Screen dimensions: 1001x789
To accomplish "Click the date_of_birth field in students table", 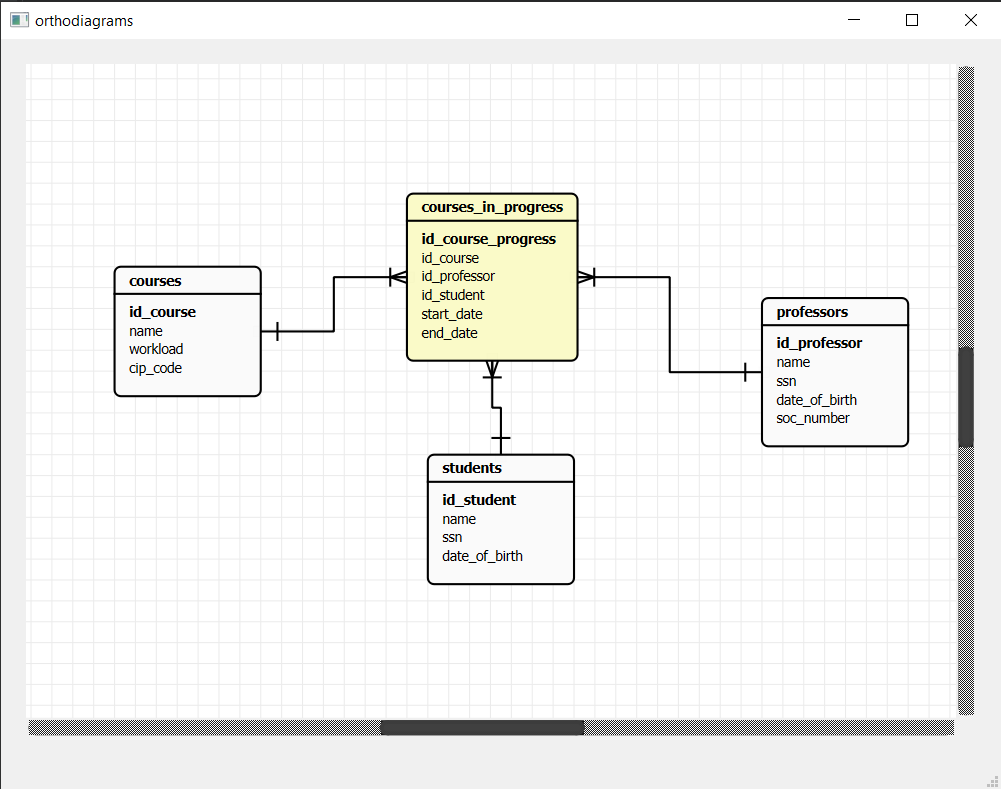I will pos(483,556).
